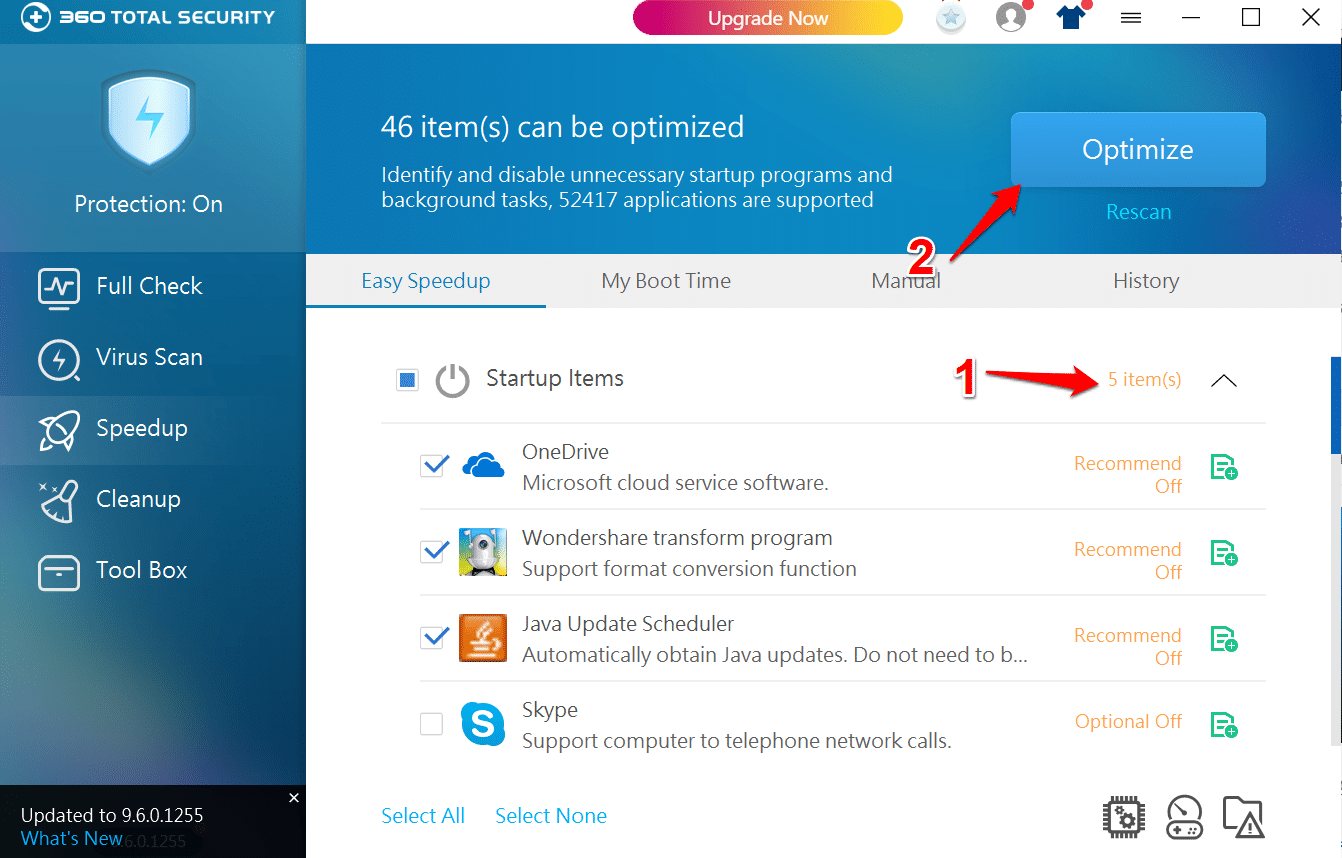Screen dimensions: 1342x858
Task: Collapse the Startup Items section chevron
Action: point(1223,380)
